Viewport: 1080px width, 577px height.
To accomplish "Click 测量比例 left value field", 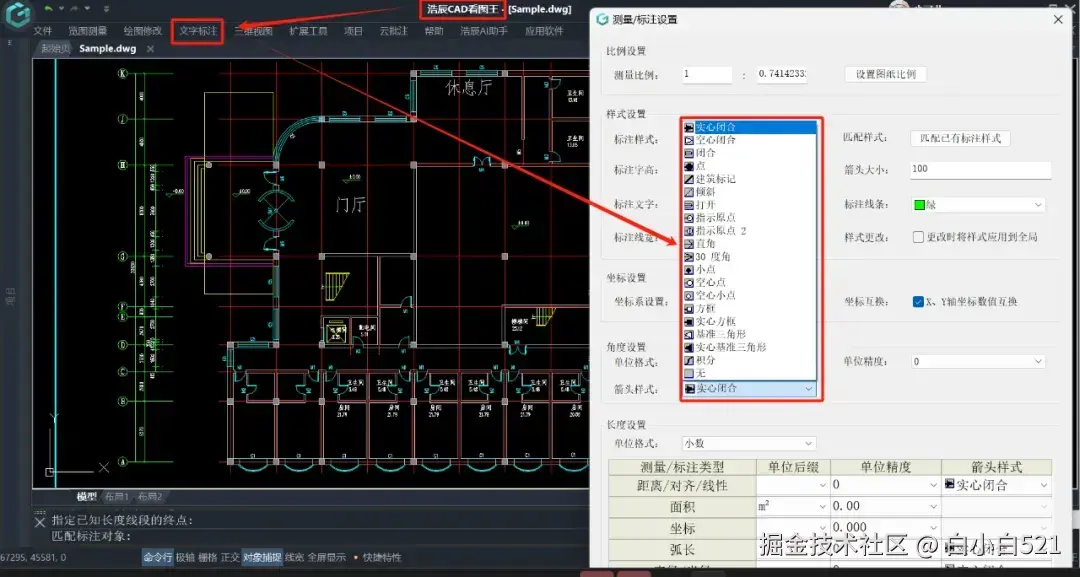I will (707, 74).
